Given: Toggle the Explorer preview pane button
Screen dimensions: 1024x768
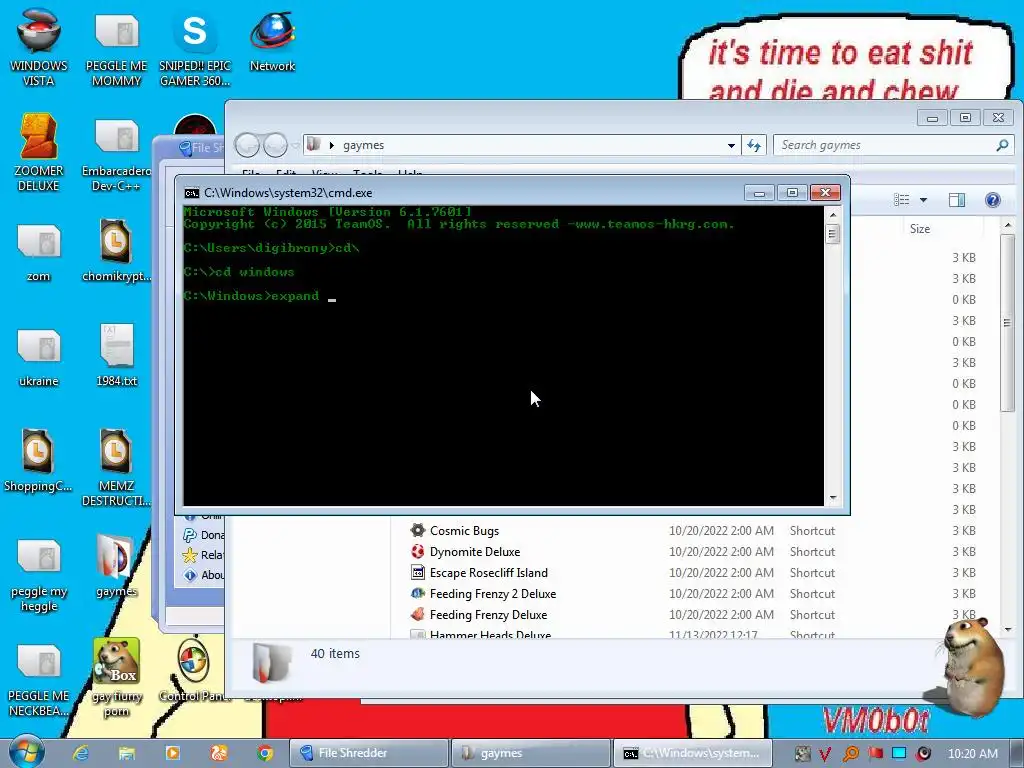Looking at the screenshot, I should pos(957,200).
